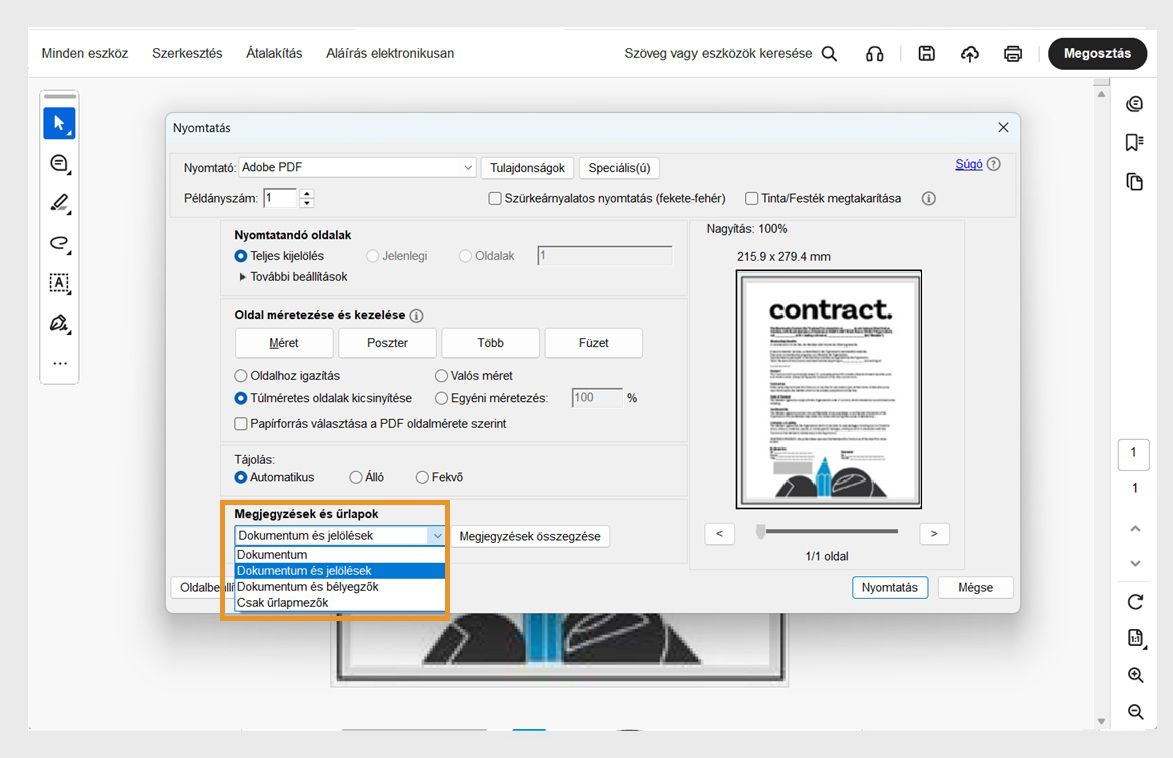Open the Súgó help link

point(969,164)
